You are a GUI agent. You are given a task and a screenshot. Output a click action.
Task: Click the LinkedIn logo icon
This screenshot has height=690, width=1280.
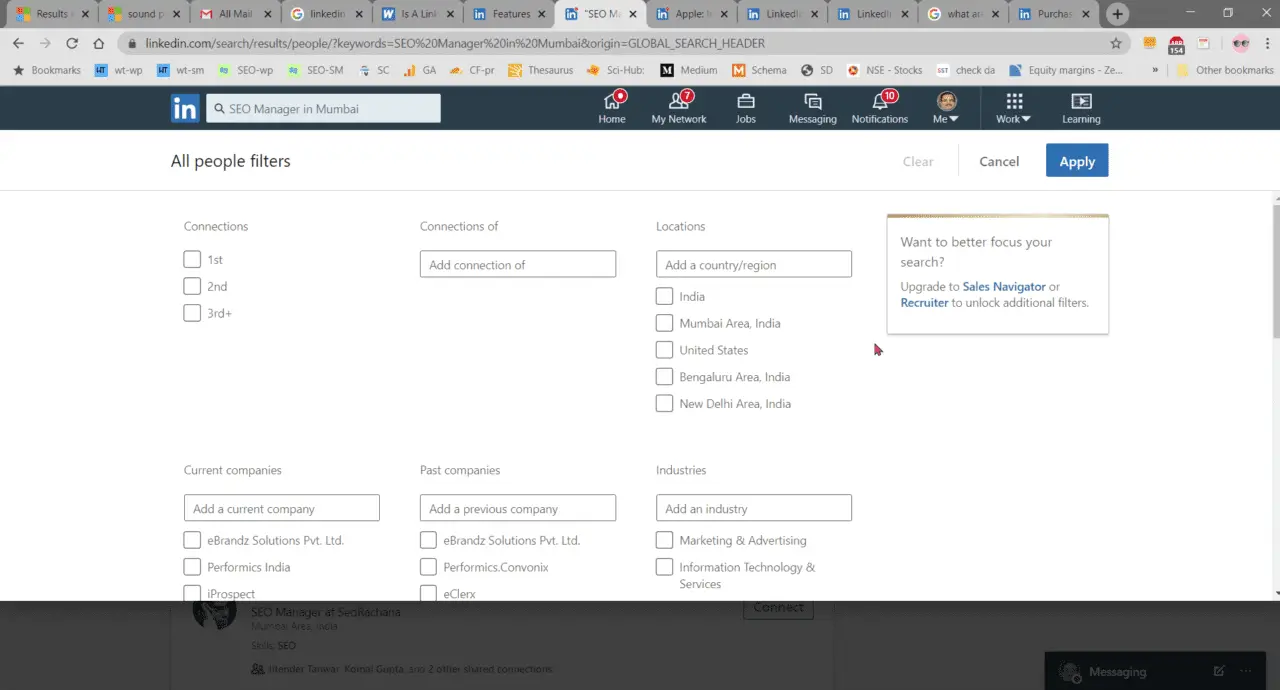(x=185, y=108)
